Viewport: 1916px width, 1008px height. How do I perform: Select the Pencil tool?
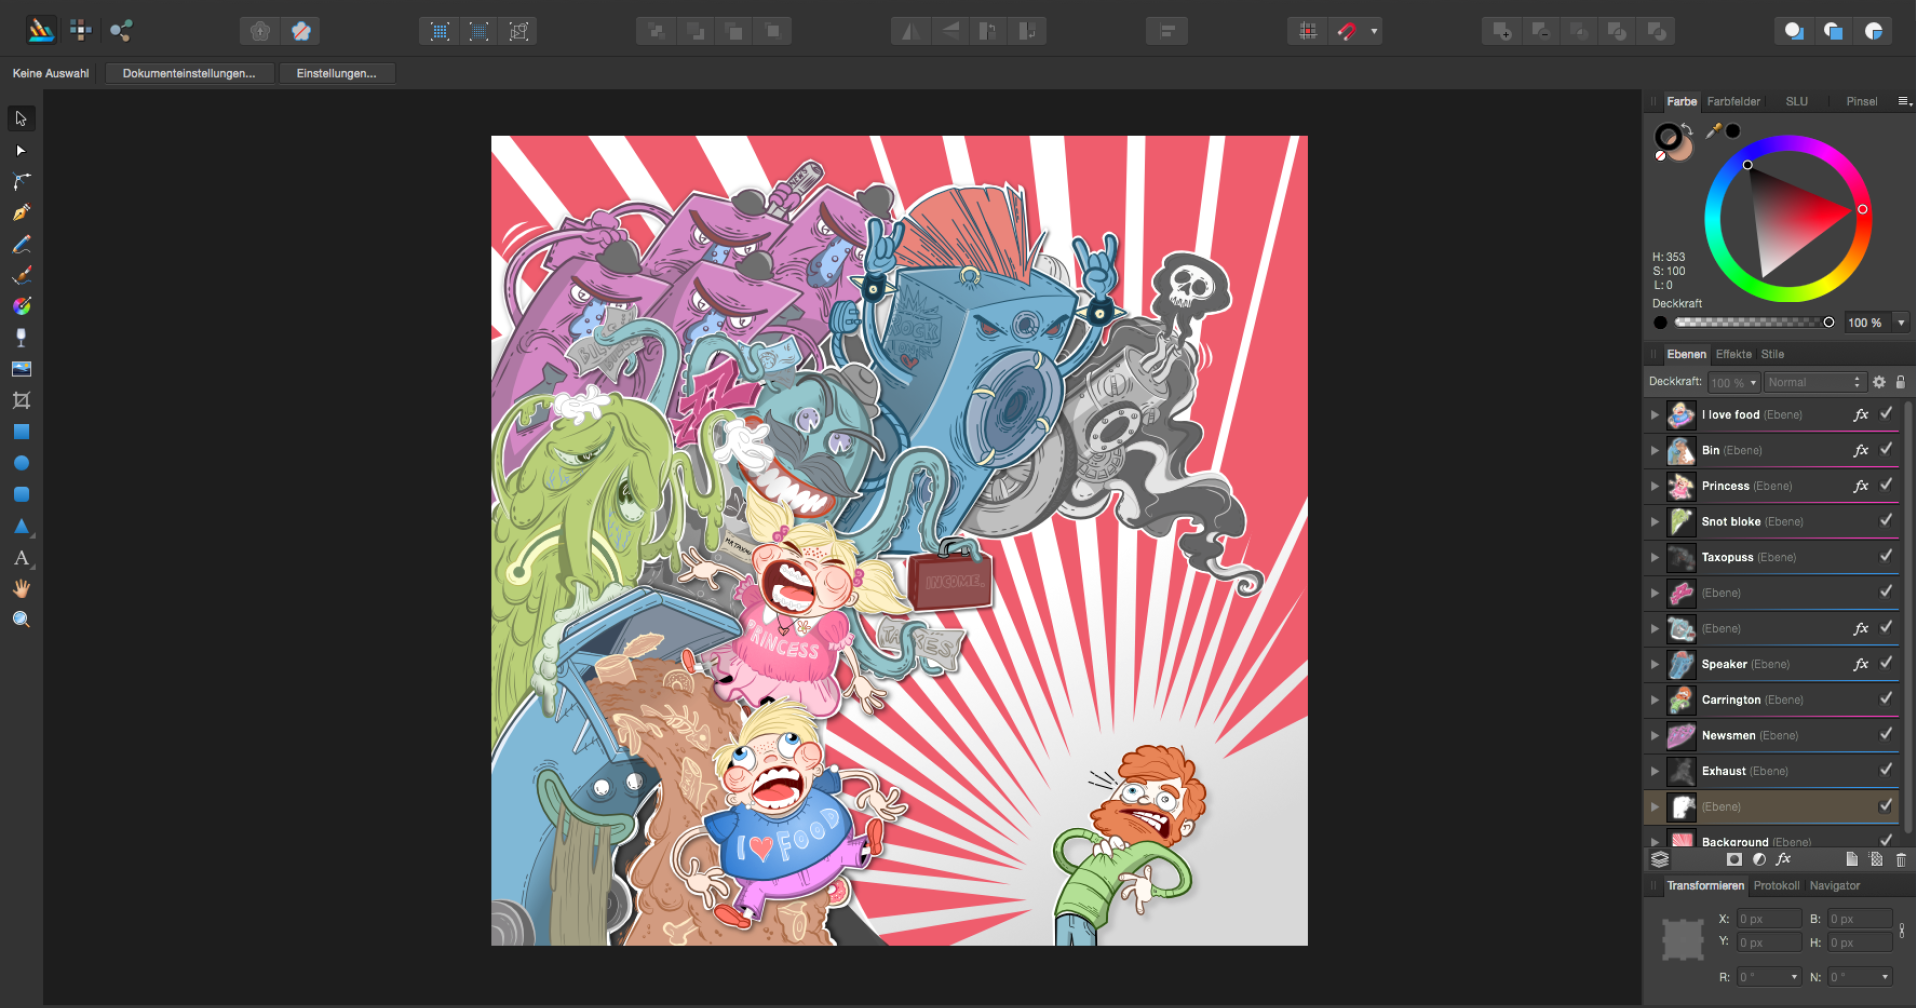(x=21, y=244)
